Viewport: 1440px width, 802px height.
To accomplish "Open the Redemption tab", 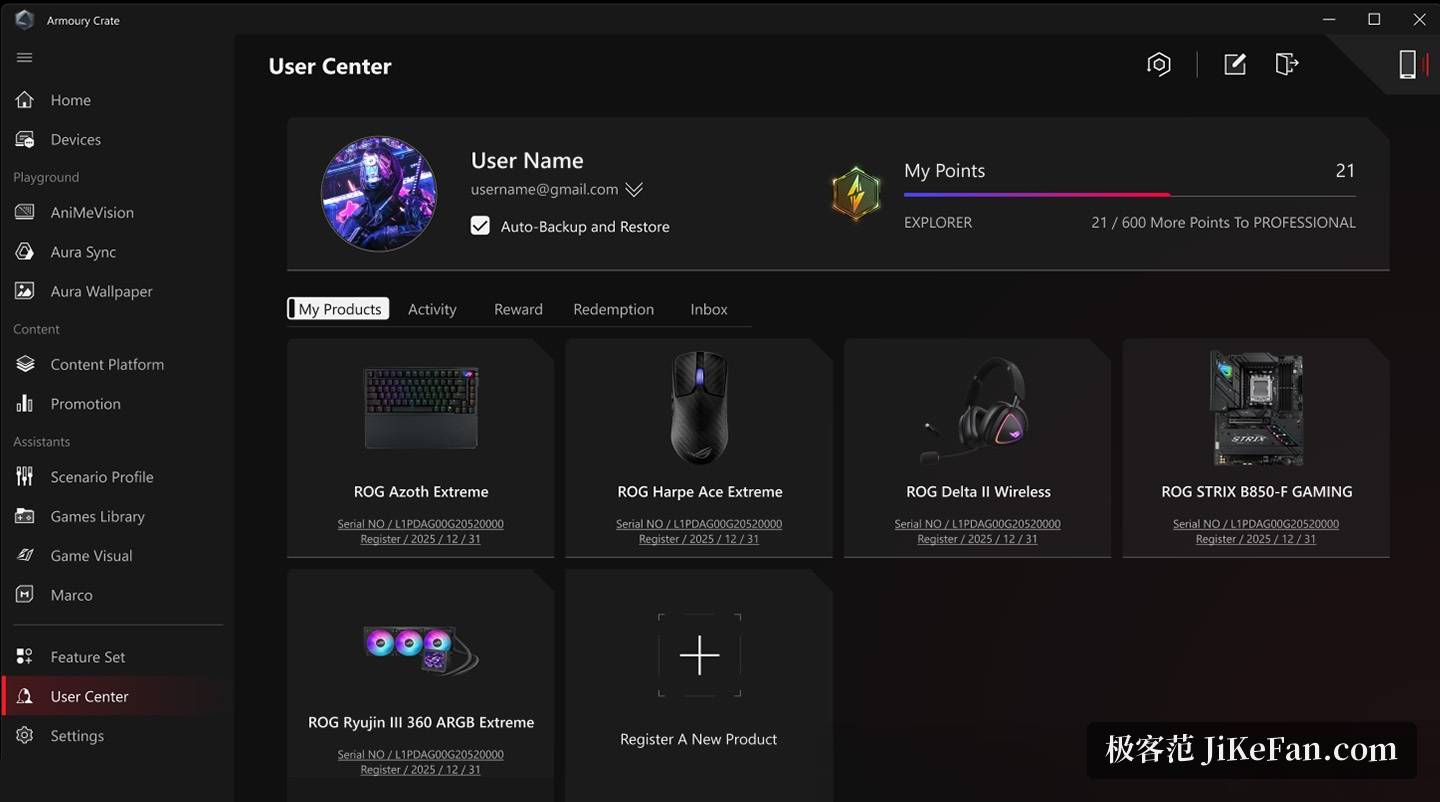I will tap(614, 309).
